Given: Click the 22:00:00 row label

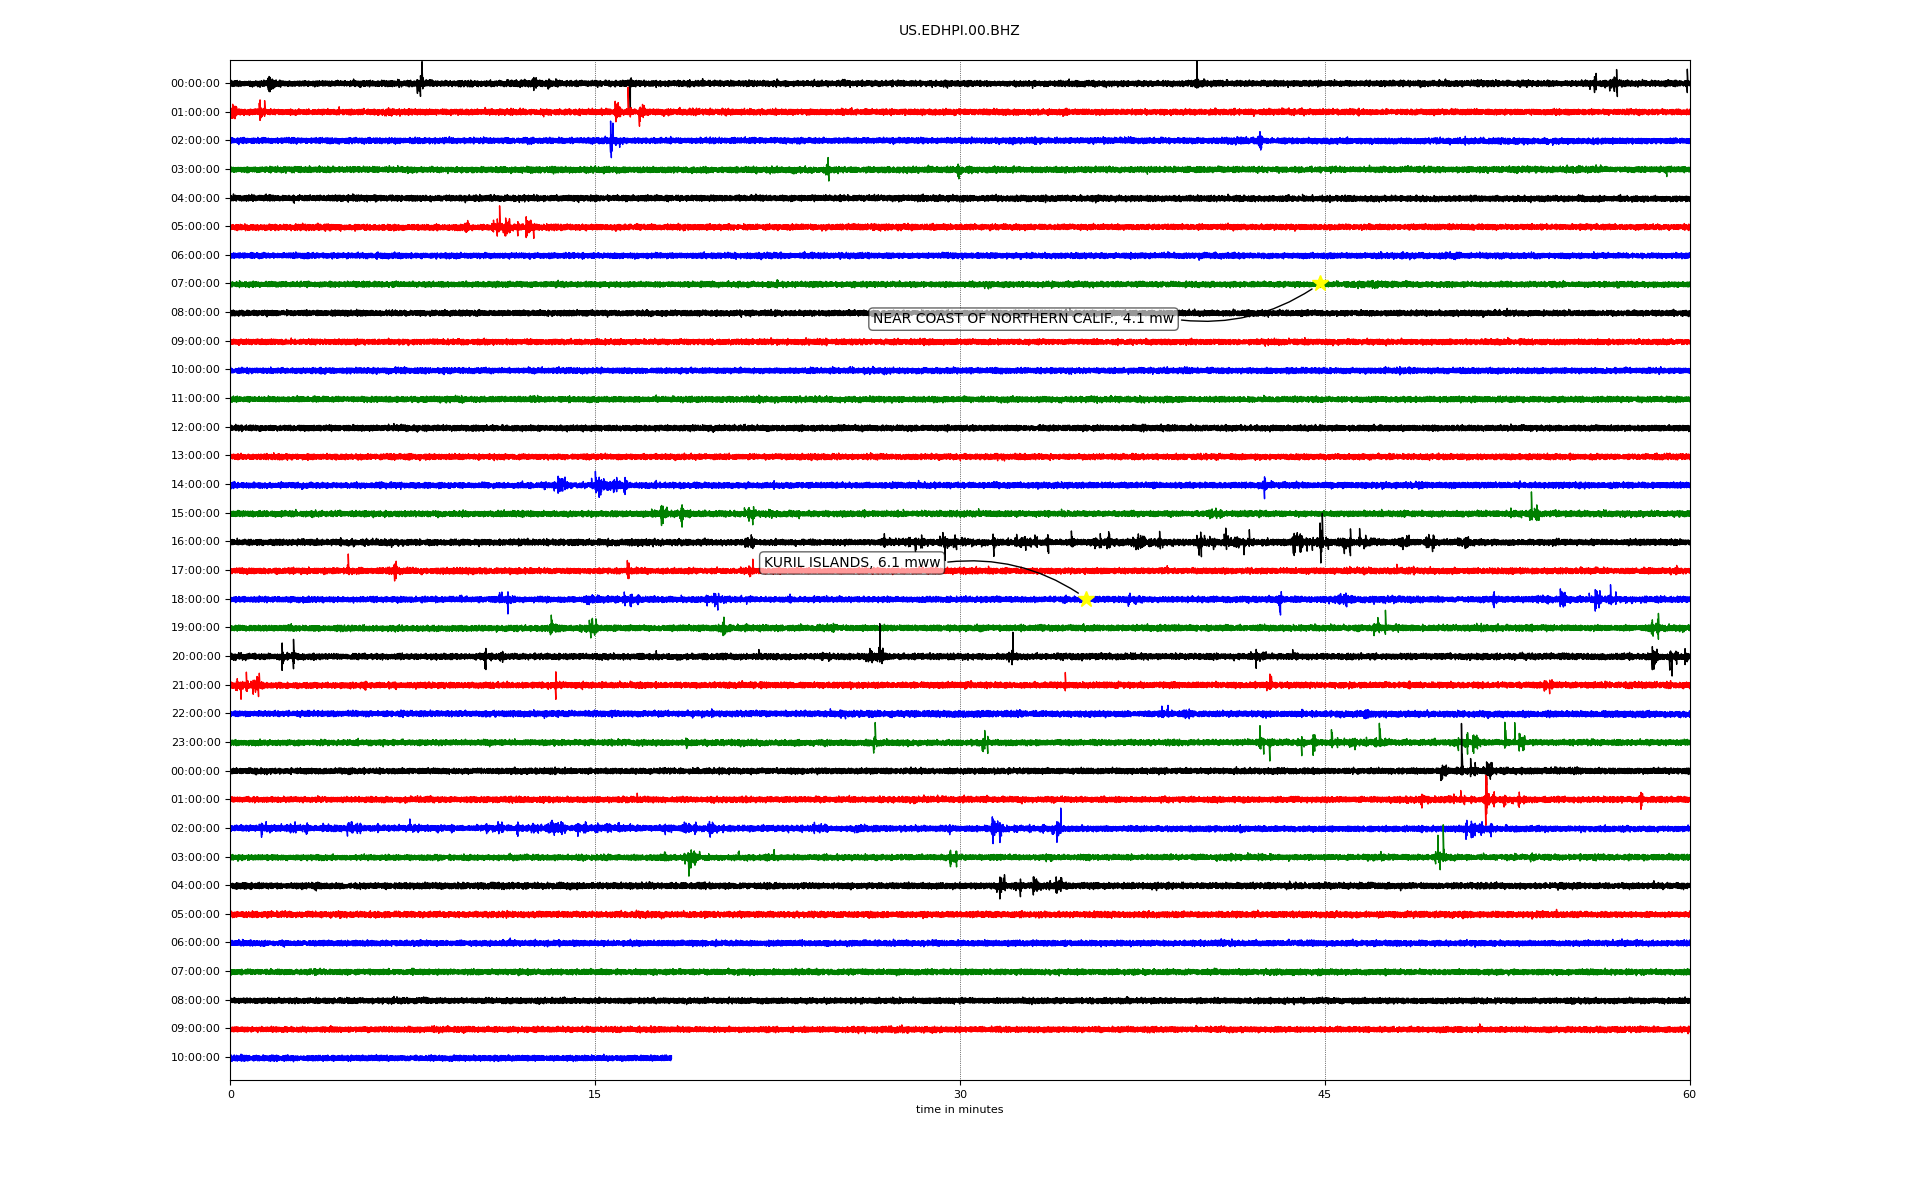Looking at the screenshot, I should [x=195, y=714].
